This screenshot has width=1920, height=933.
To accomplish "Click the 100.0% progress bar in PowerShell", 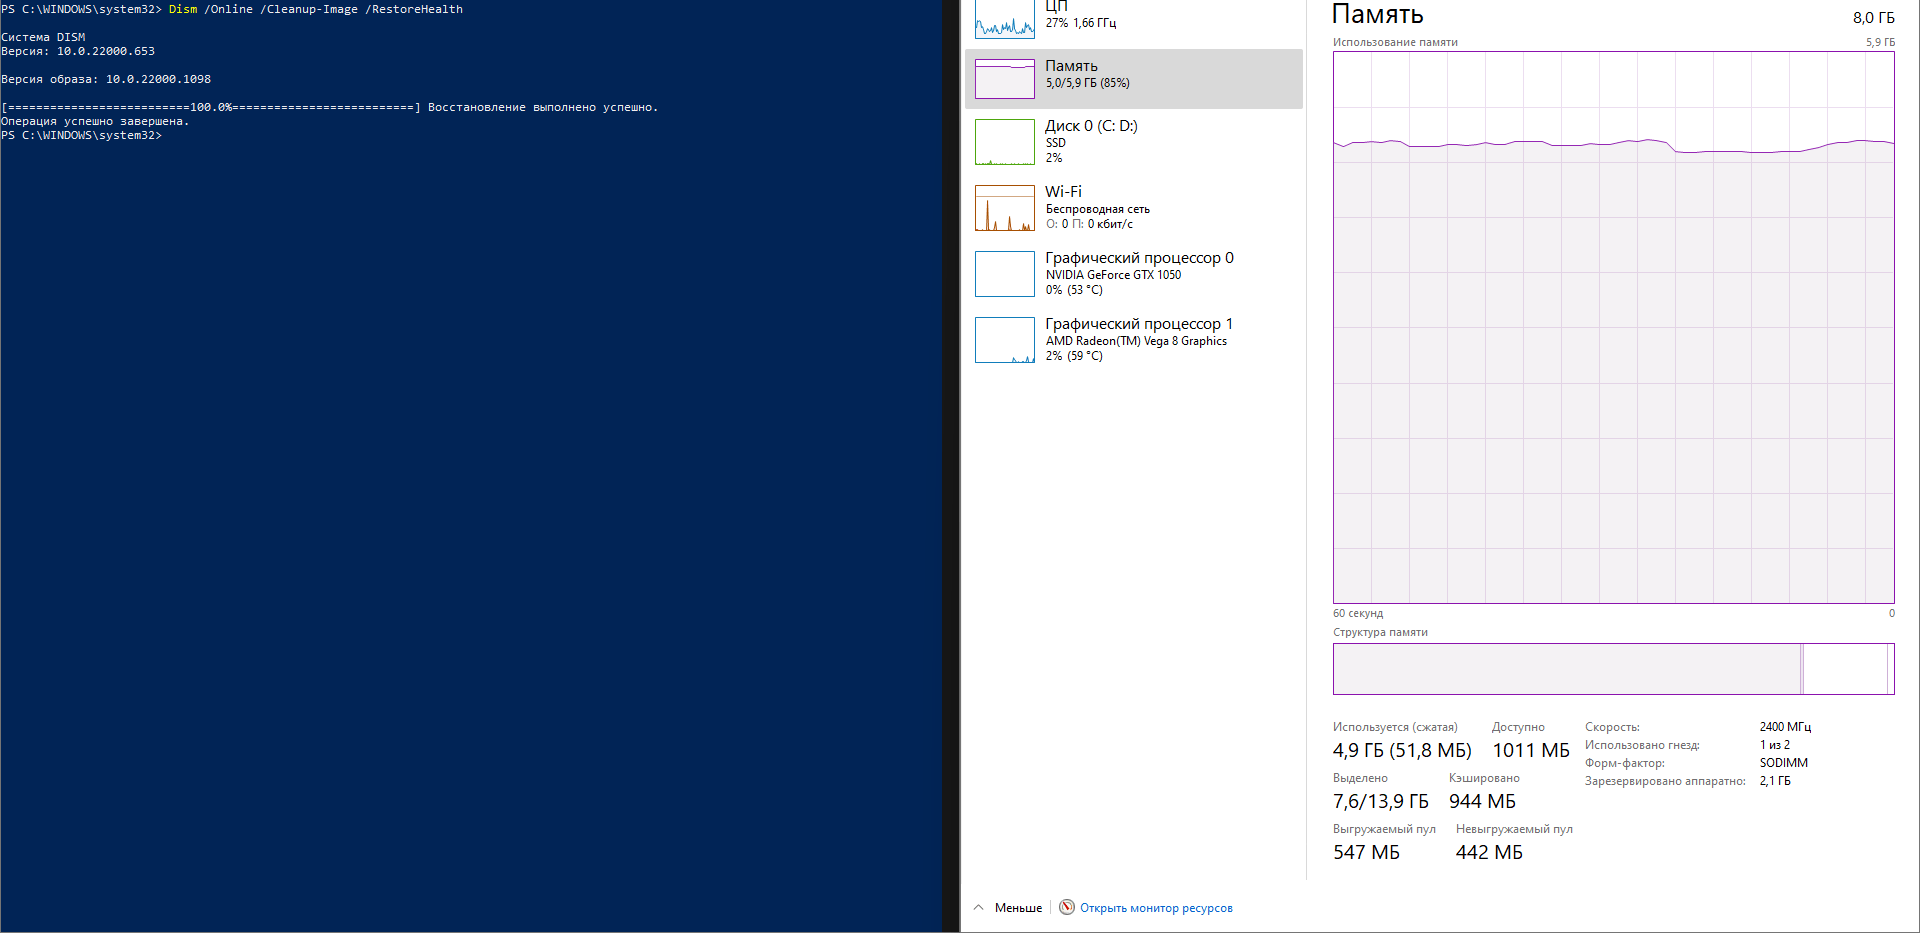I will pos(211,107).
